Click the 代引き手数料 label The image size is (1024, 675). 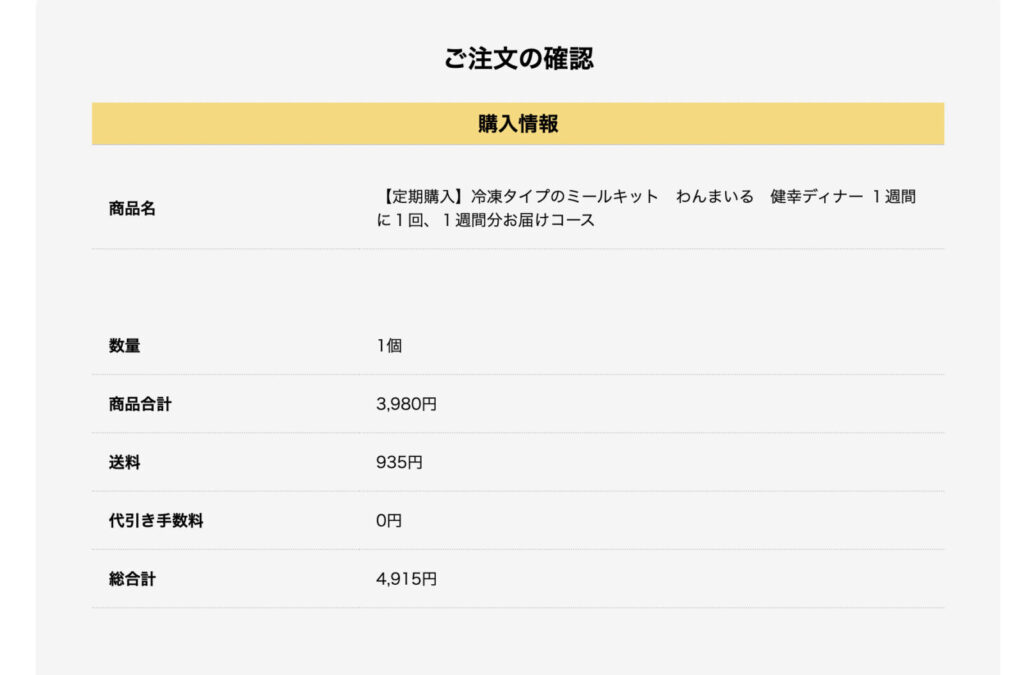point(156,520)
